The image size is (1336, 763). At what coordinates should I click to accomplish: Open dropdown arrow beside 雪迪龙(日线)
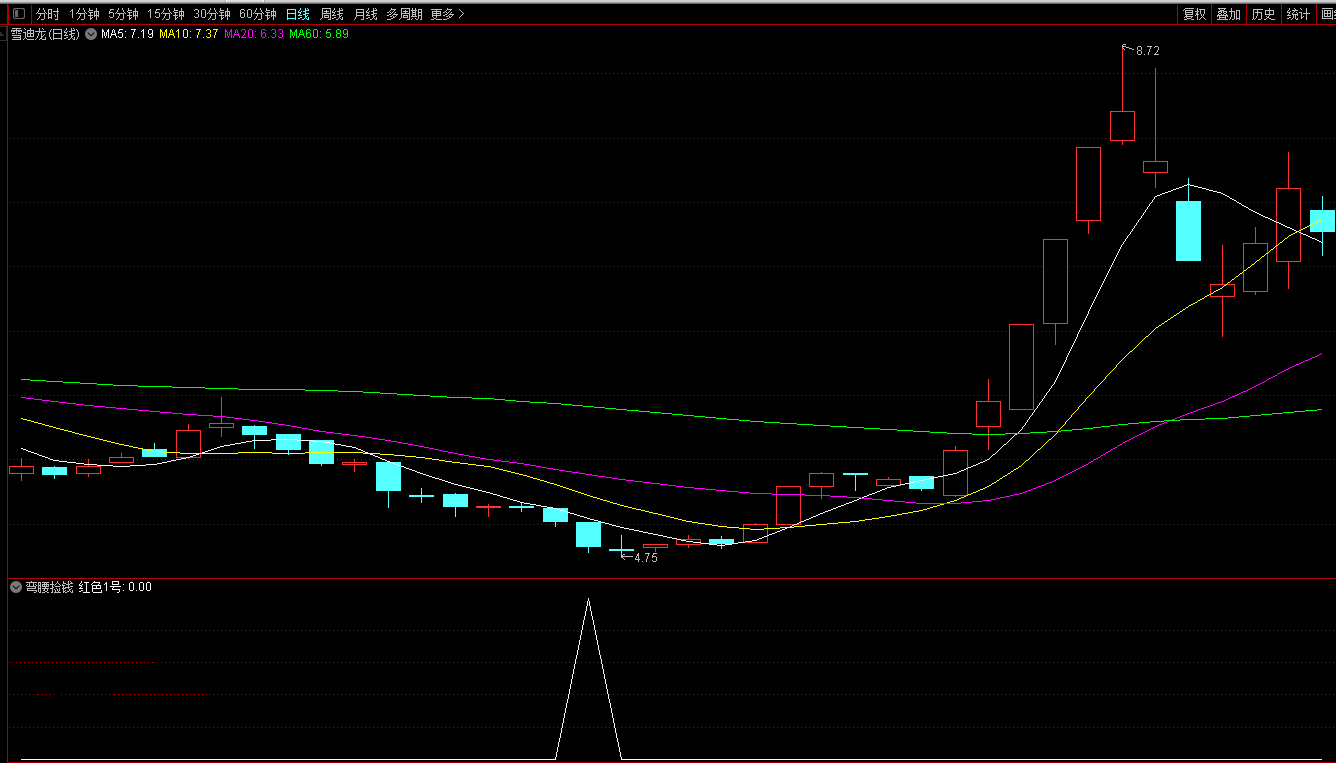[x=91, y=34]
